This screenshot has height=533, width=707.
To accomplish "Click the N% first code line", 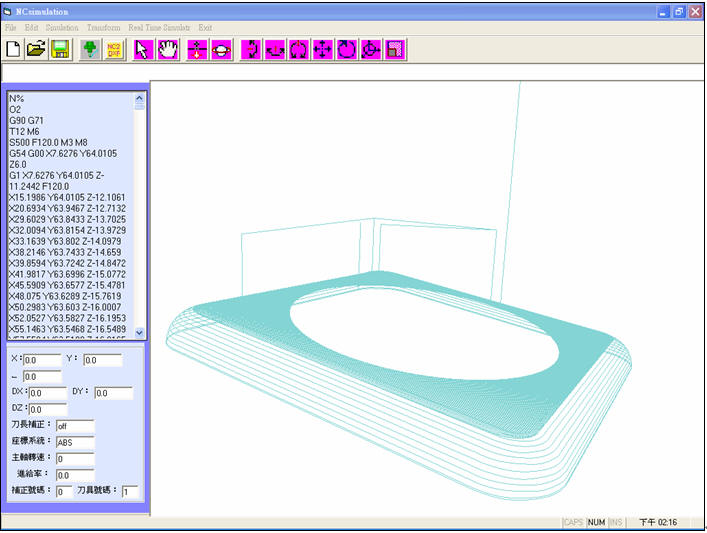I will coord(17,98).
